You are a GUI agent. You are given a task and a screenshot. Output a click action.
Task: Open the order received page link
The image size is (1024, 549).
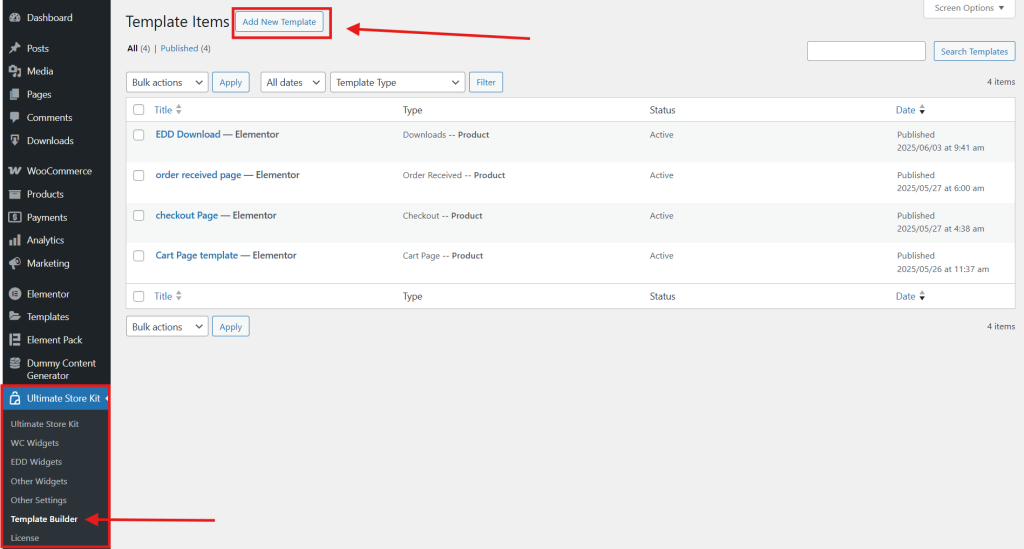pyautogui.click(x=199, y=175)
